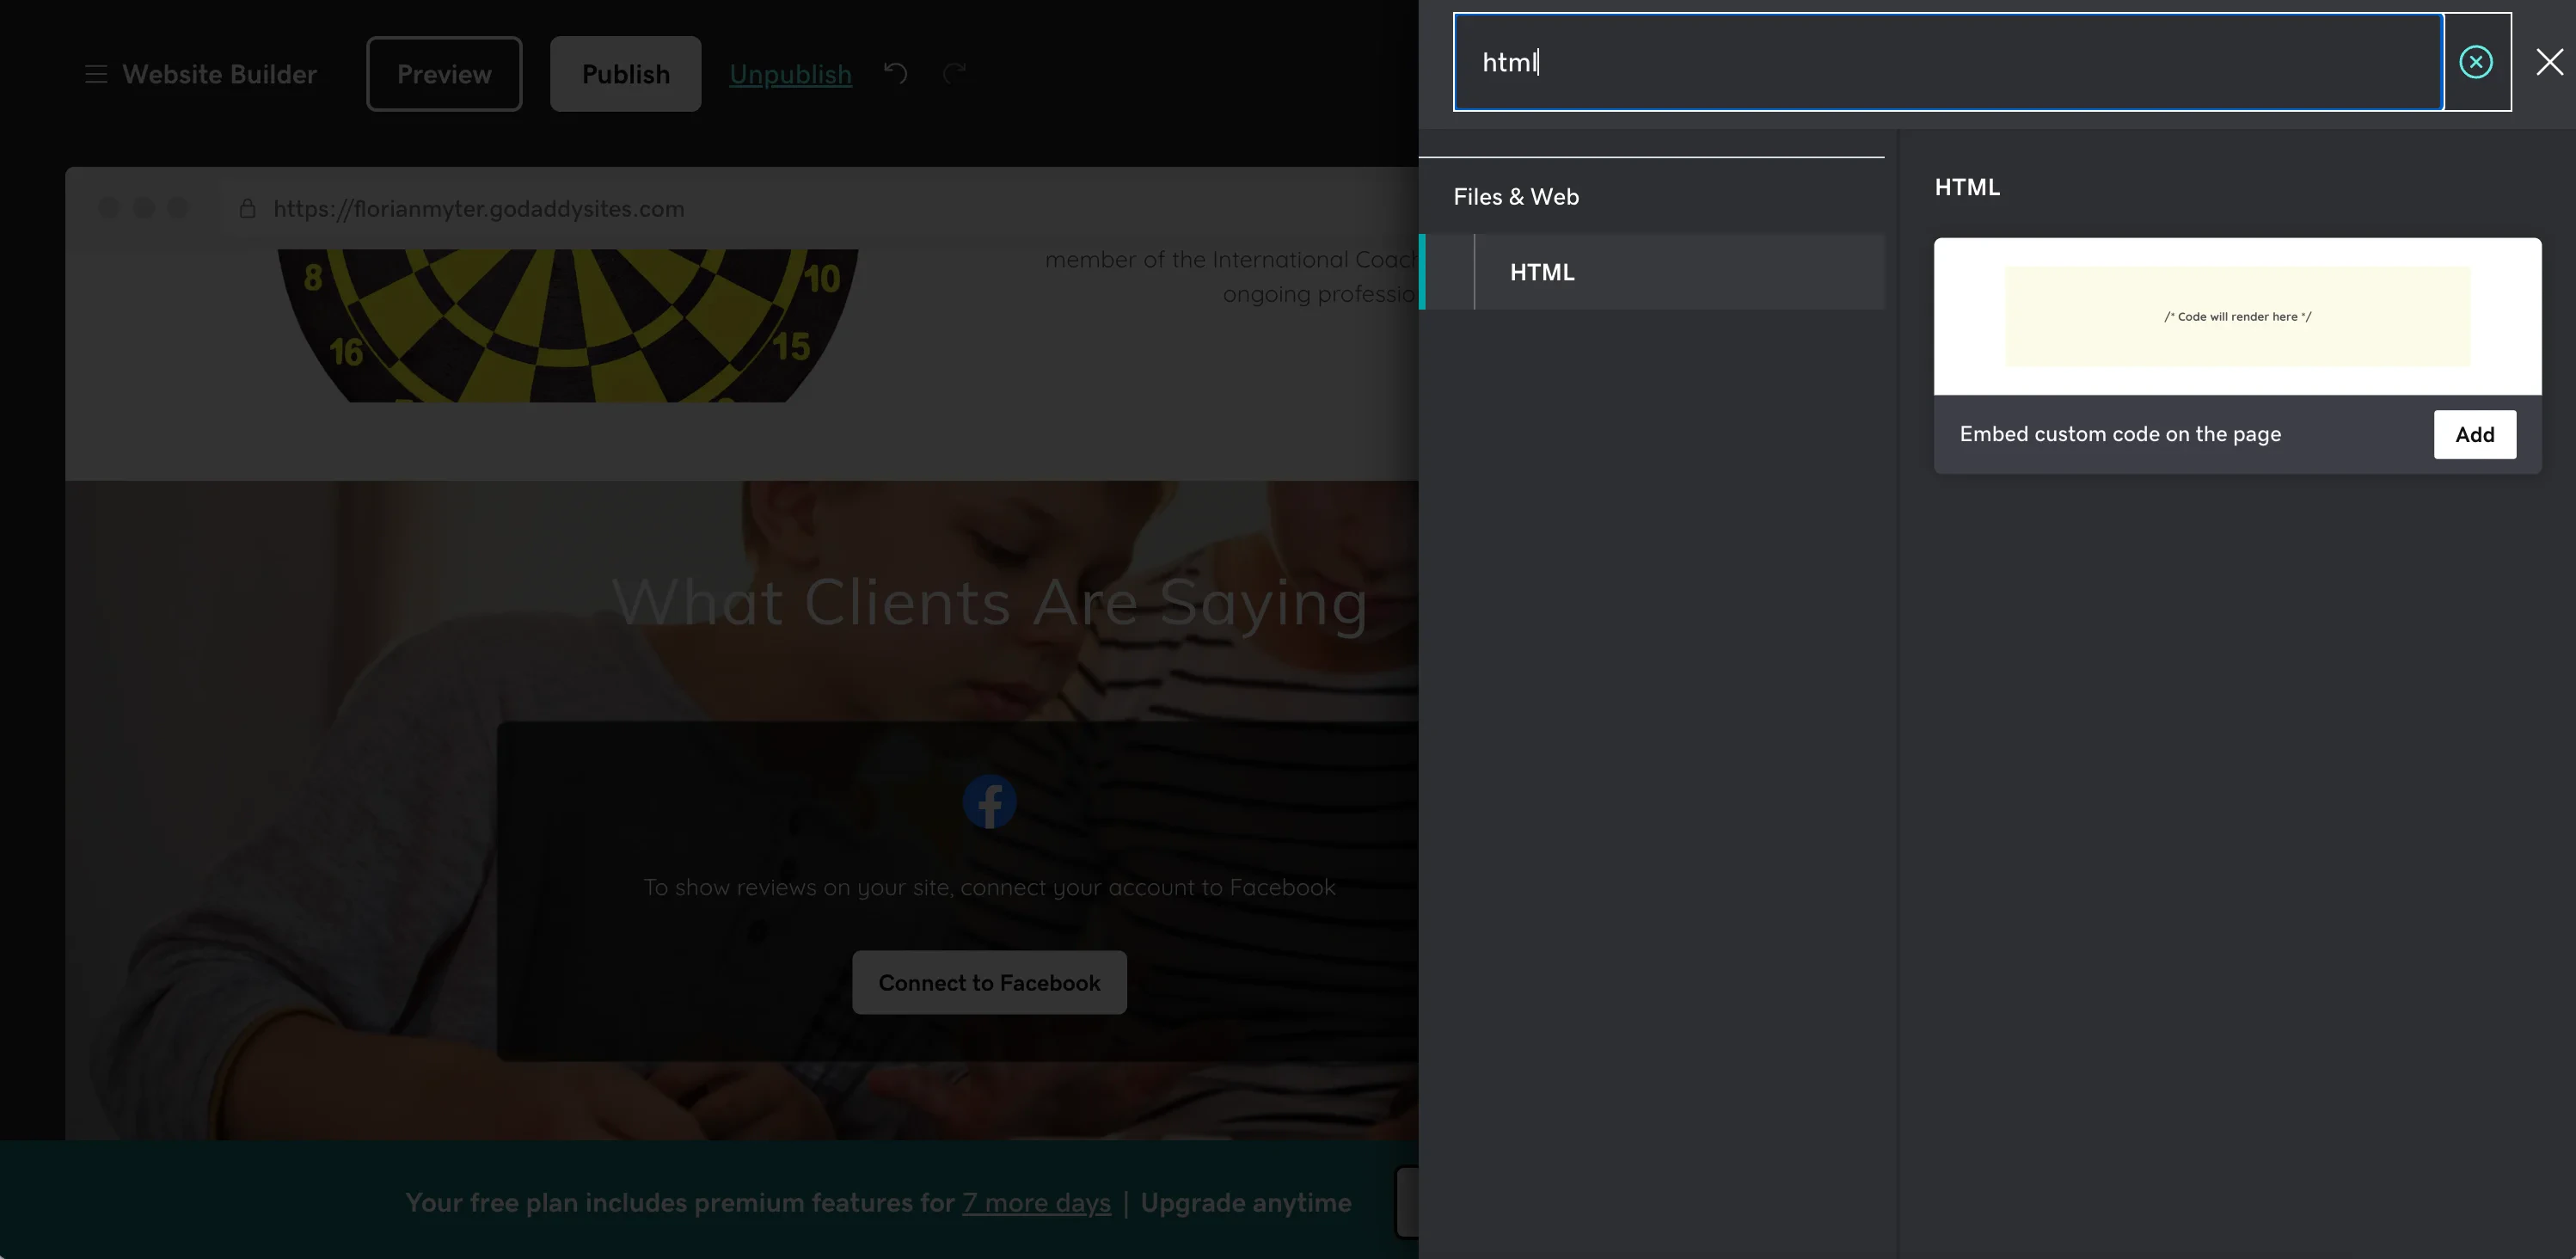The width and height of the screenshot is (2576, 1259).
Task: Click the Files & Web section header
Action: pos(1516,196)
